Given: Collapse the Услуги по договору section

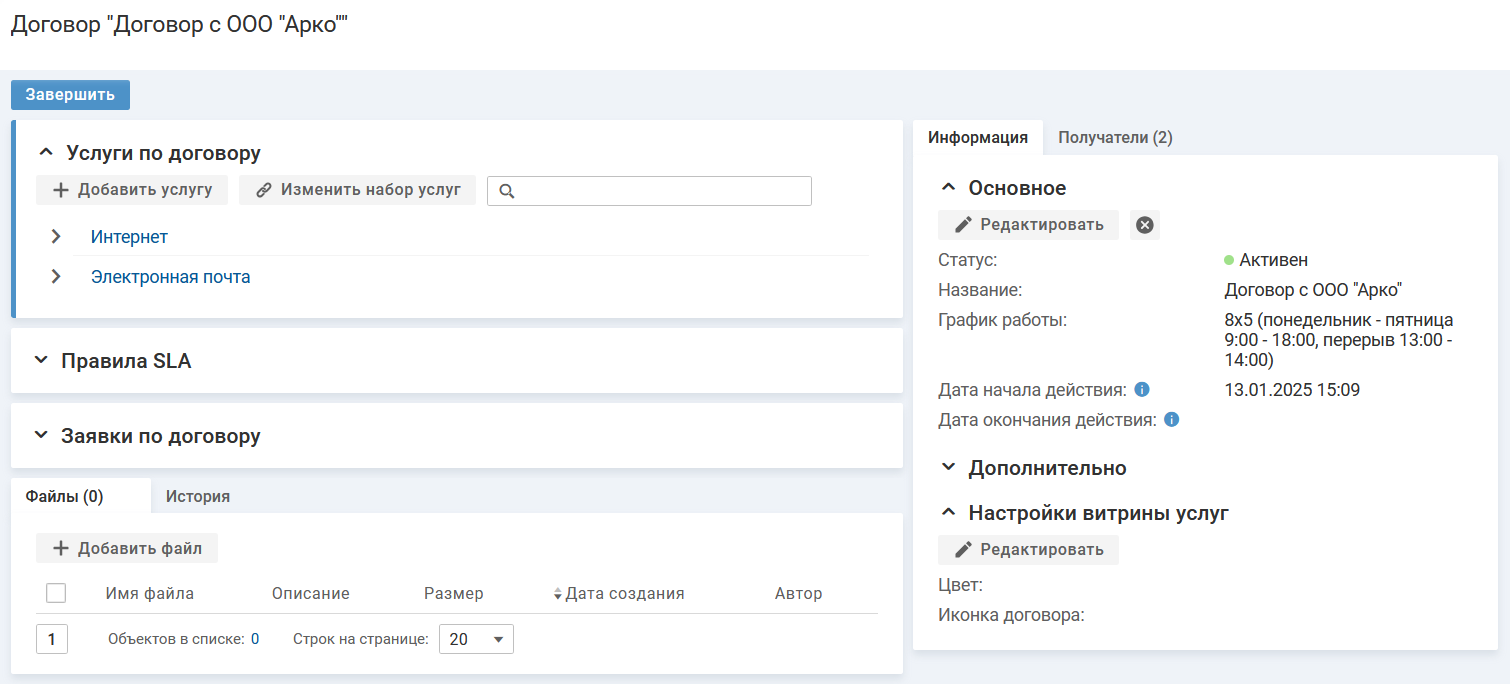Looking at the screenshot, I should click(45, 153).
